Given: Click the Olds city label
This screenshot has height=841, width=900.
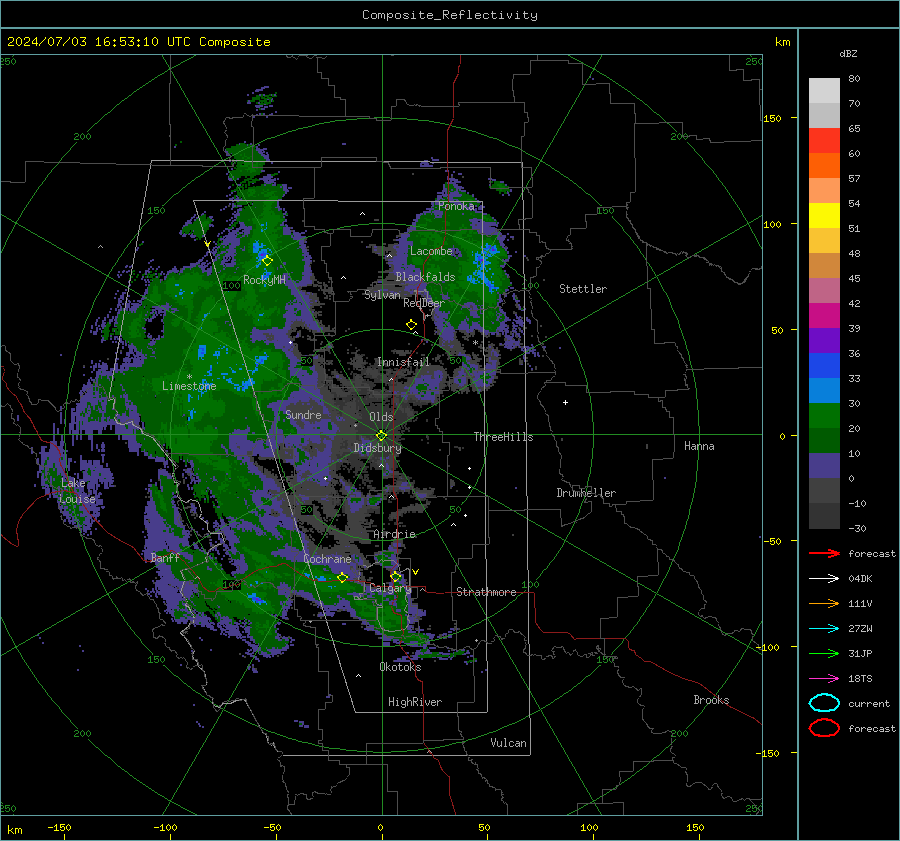Looking at the screenshot, I should pos(381,417).
